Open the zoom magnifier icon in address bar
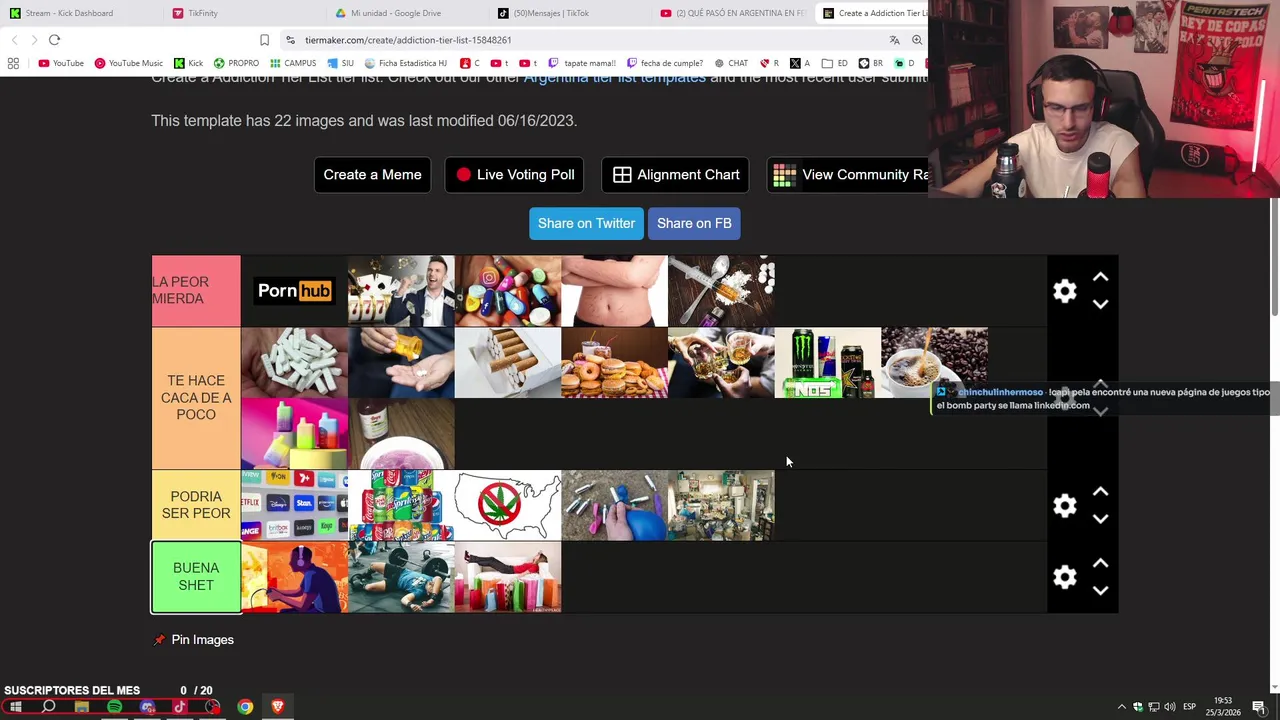Screen dimensions: 1280x720 [x=917, y=40]
